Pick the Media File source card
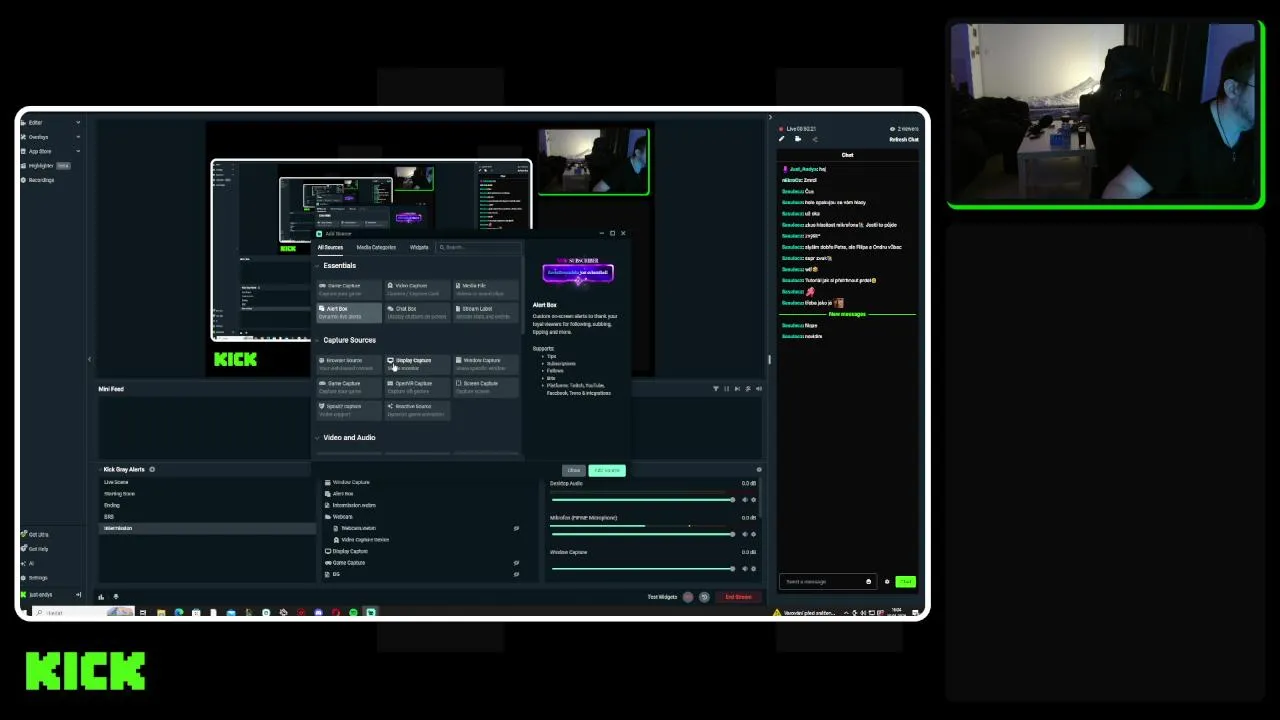The image size is (1280, 720). tap(486, 289)
